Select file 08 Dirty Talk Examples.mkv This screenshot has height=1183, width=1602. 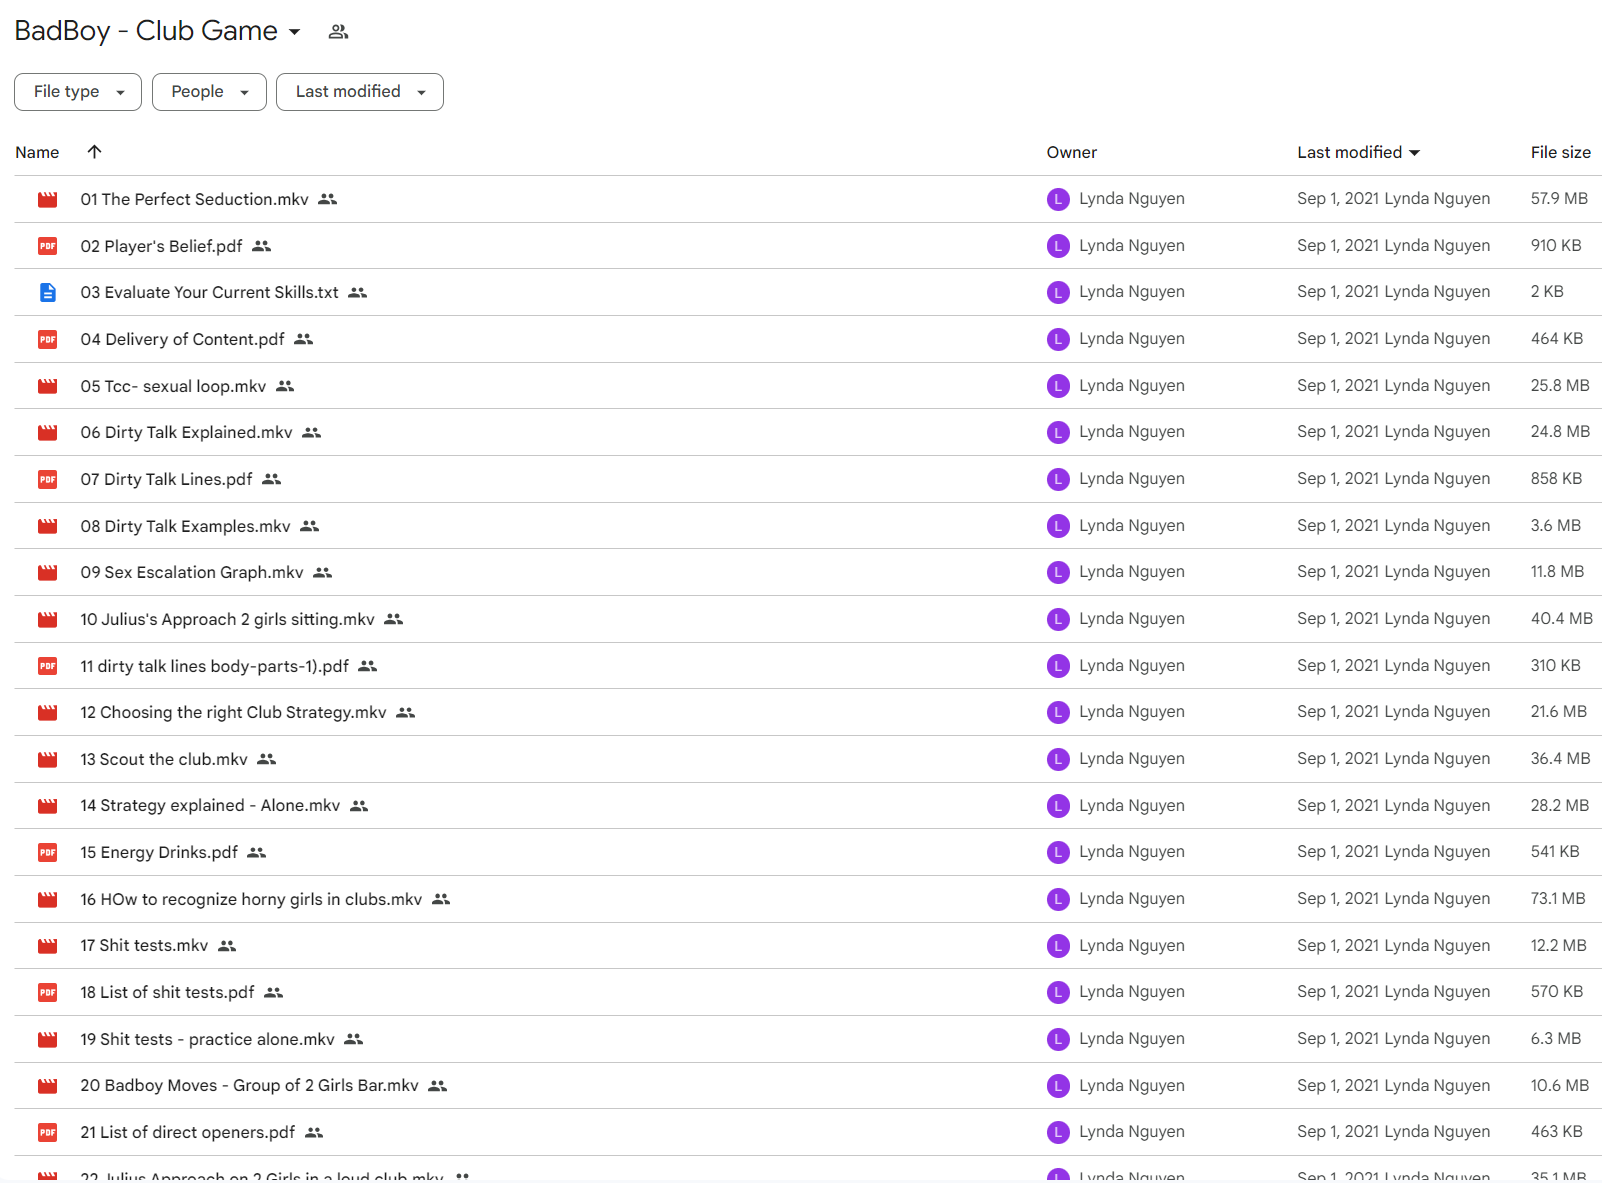click(185, 526)
